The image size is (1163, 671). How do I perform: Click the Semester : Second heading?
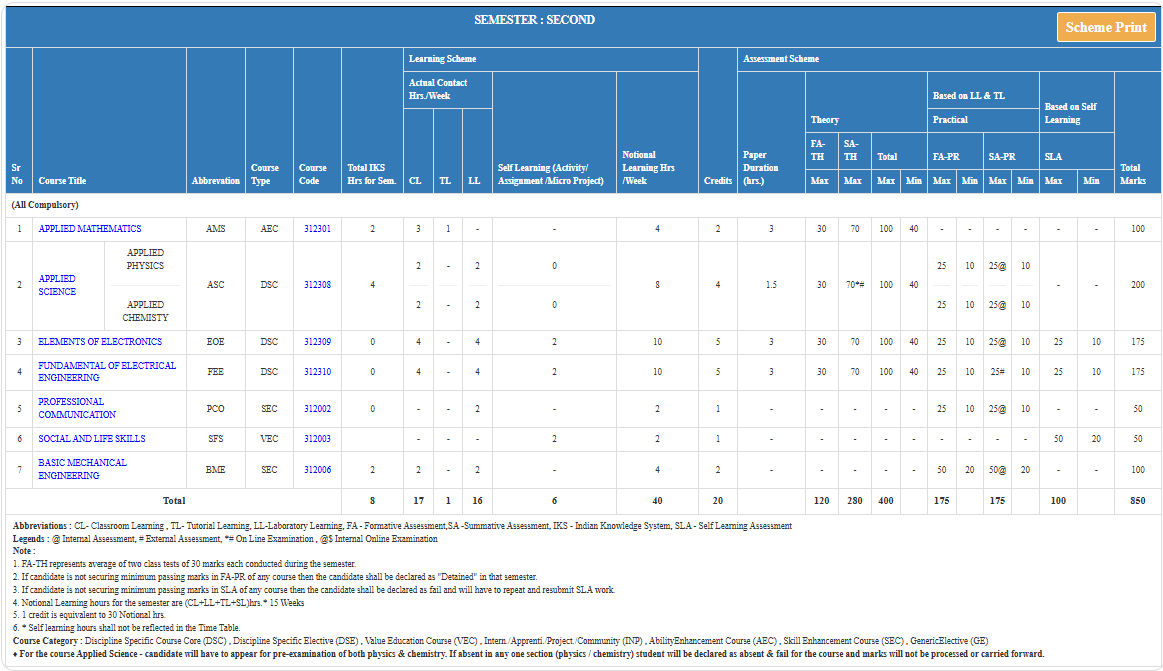pos(534,20)
